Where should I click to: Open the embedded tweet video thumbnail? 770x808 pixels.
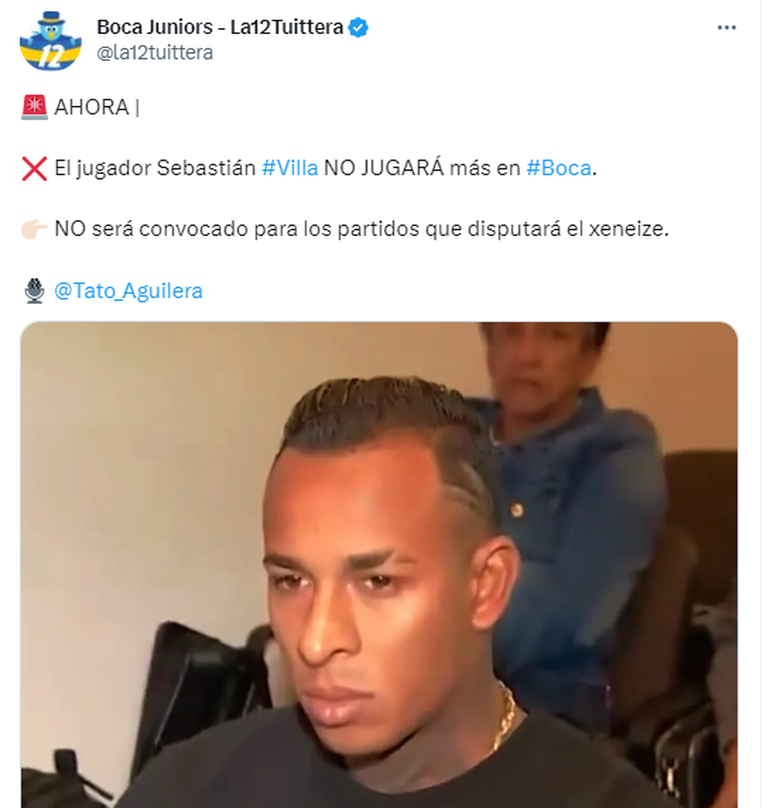[379, 565]
